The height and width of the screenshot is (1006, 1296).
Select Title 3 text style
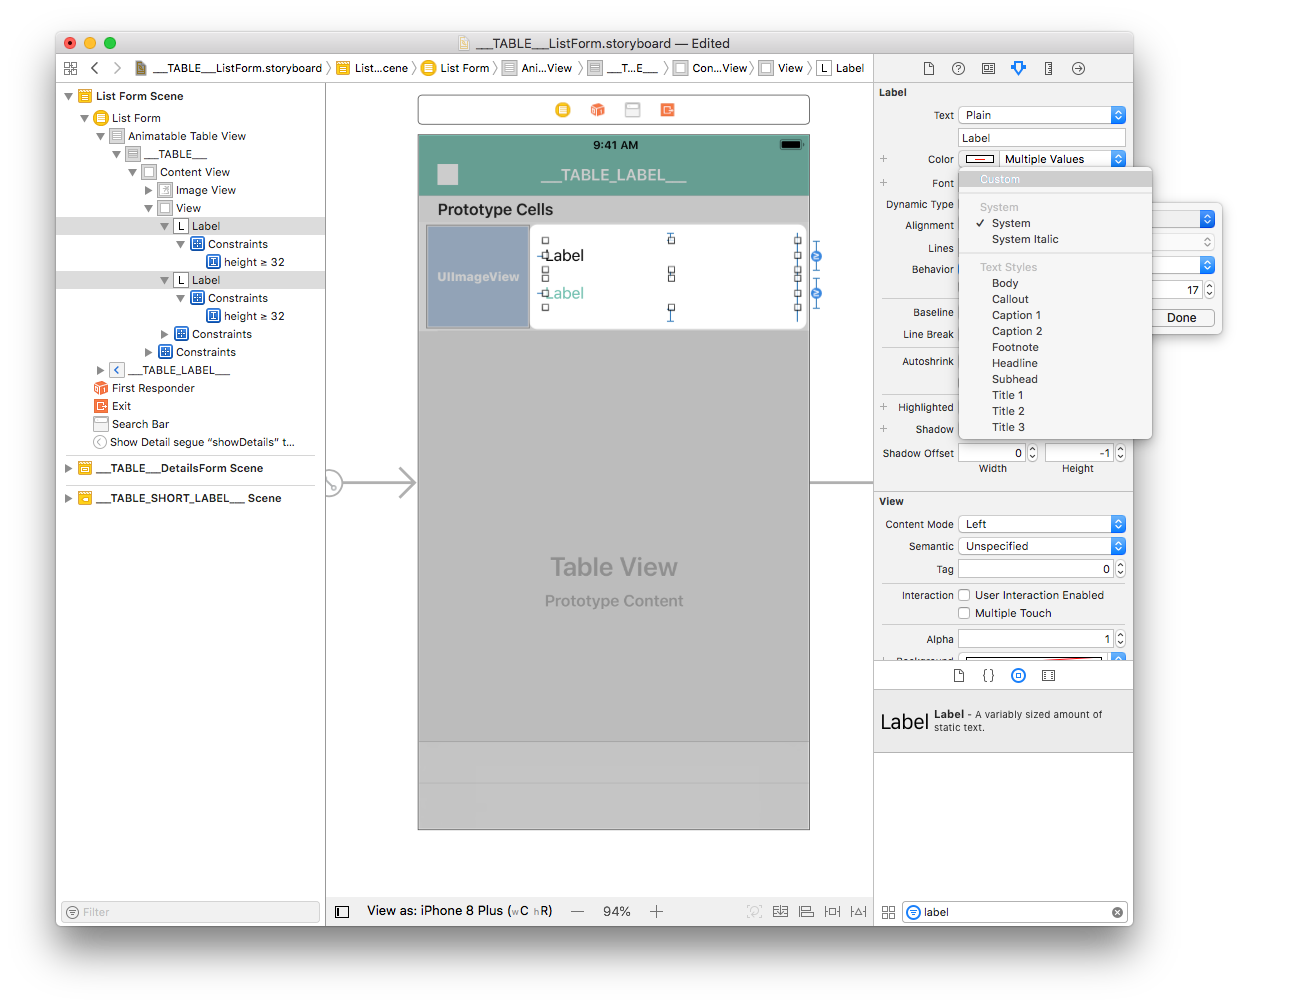click(1055, 427)
